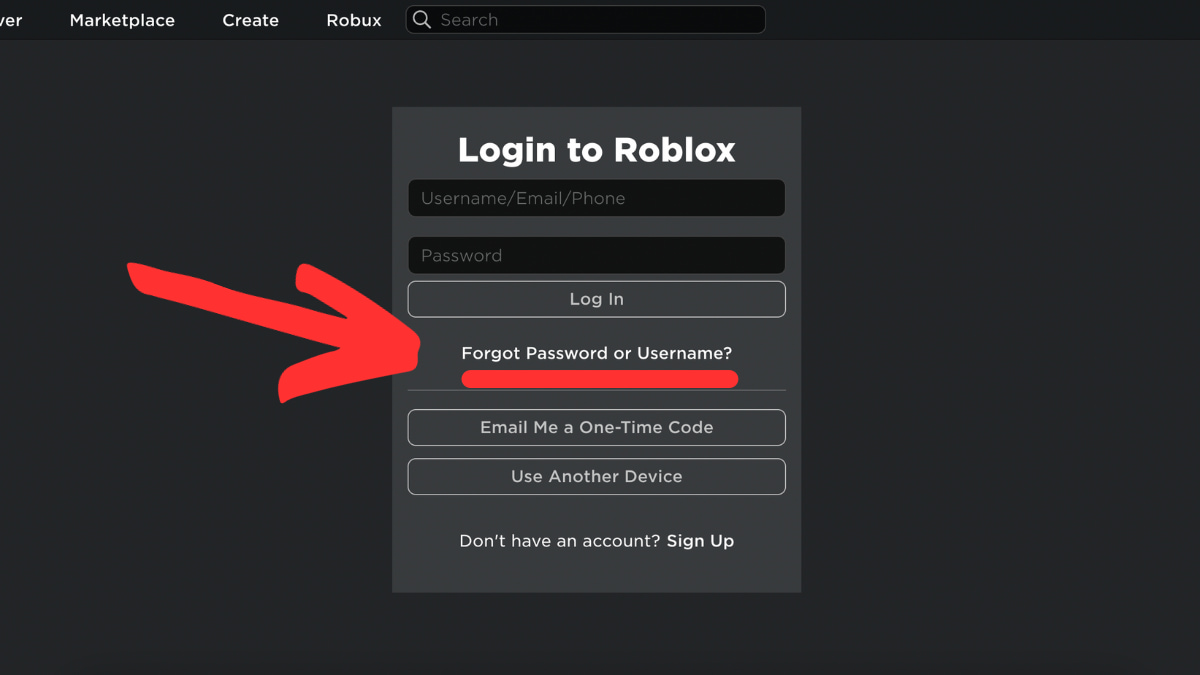Go to the Robux page

pyautogui.click(x=353, y=19)
